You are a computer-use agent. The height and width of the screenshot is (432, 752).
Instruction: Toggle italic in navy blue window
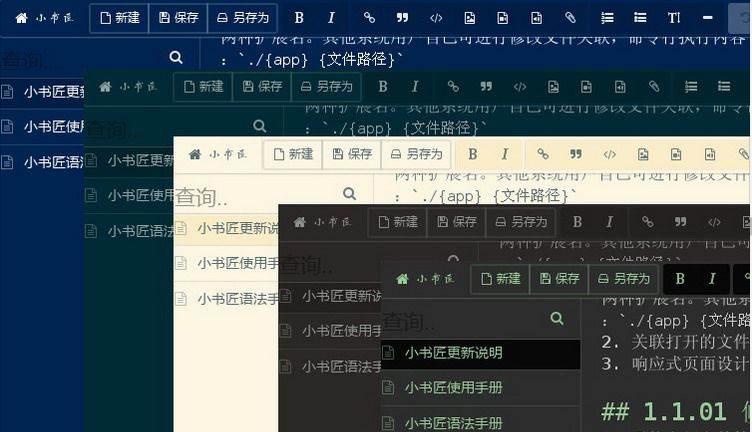[331, 18]
